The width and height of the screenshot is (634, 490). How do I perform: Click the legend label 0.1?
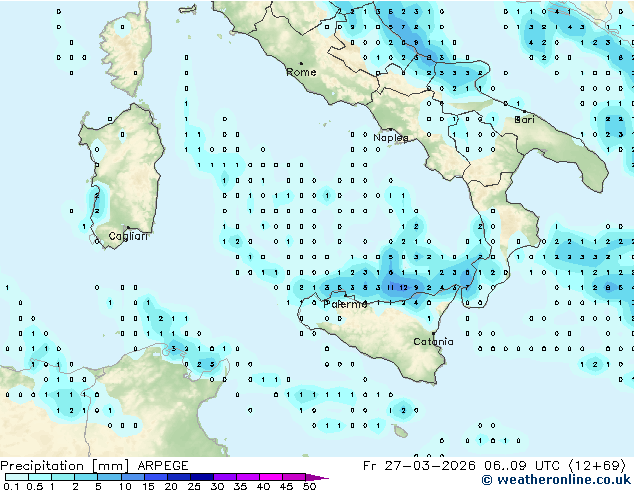click(x=11, y=486)
